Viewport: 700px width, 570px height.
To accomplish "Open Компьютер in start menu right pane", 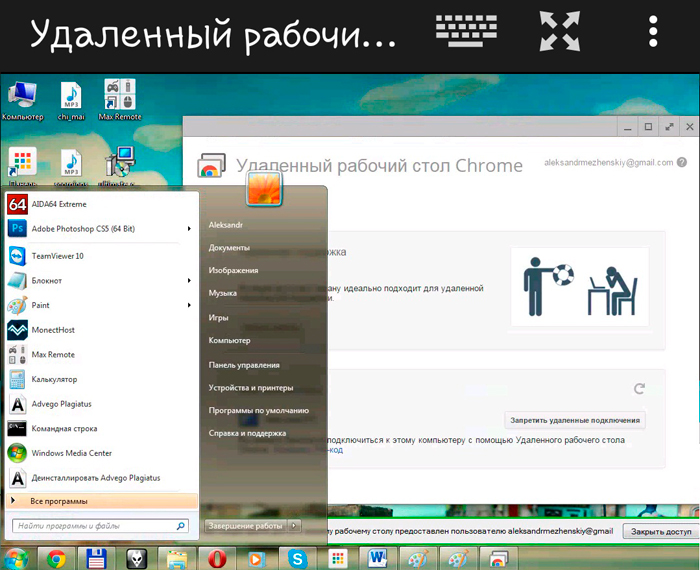I will [229, 340].
